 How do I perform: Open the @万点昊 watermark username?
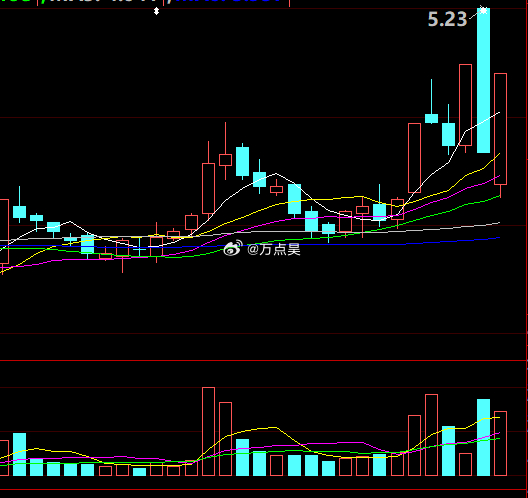(273, 250)
